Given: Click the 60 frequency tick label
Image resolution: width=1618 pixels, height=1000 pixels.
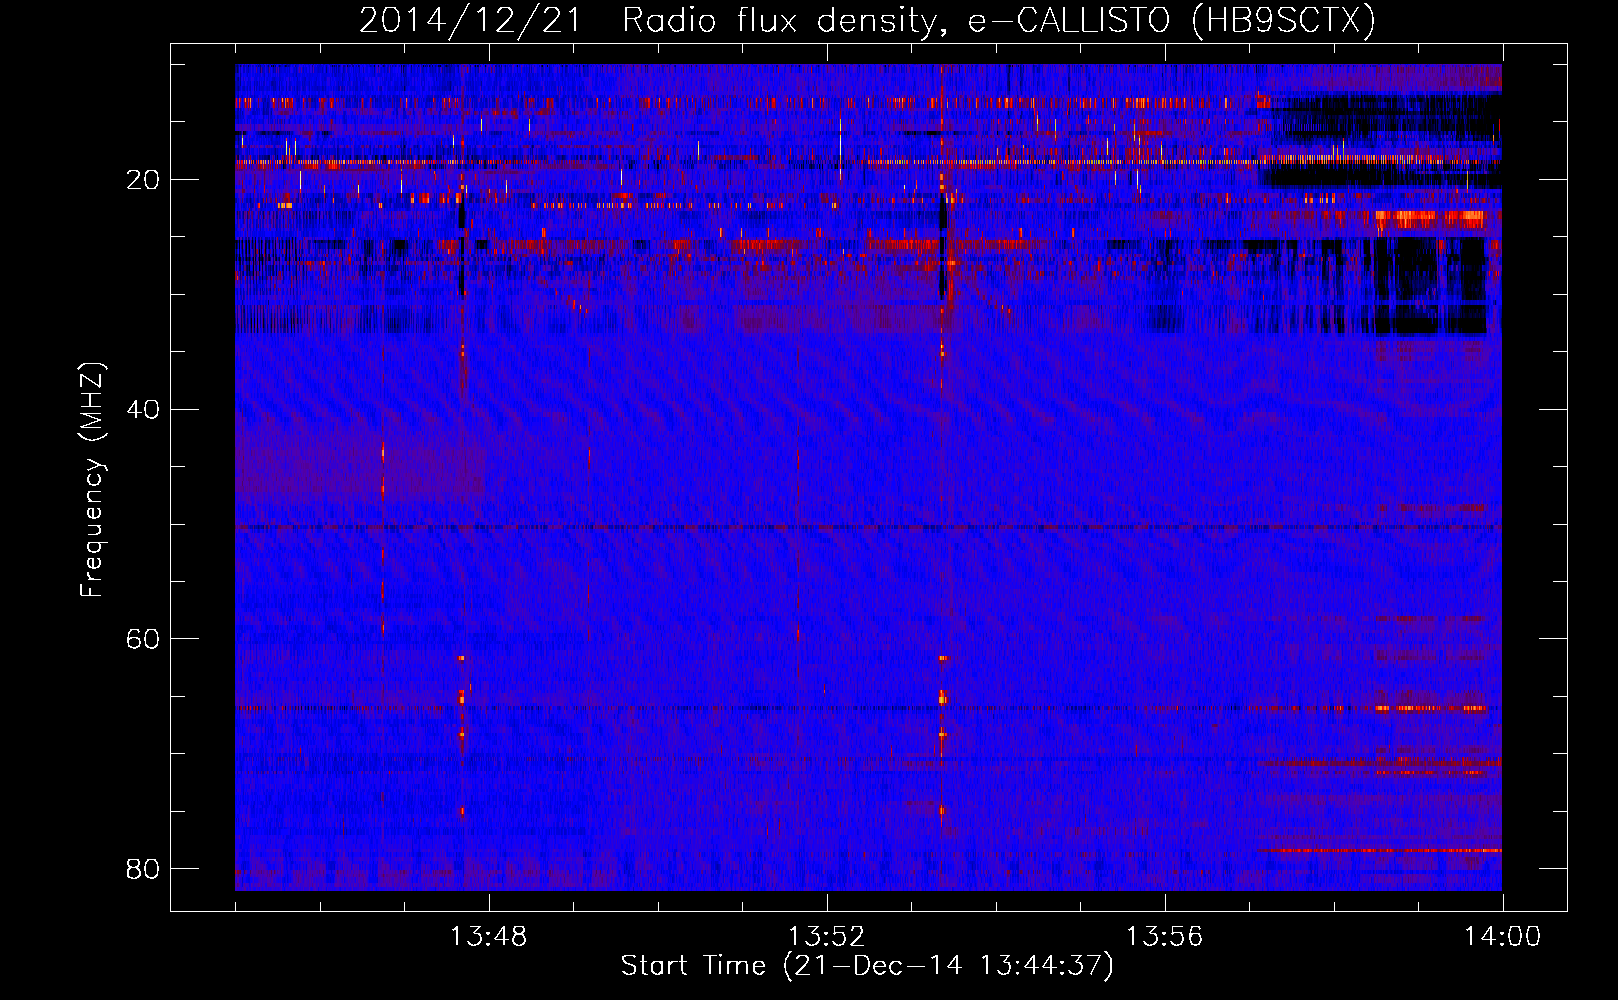Looking at the screenshot, I should click(144, 638).
